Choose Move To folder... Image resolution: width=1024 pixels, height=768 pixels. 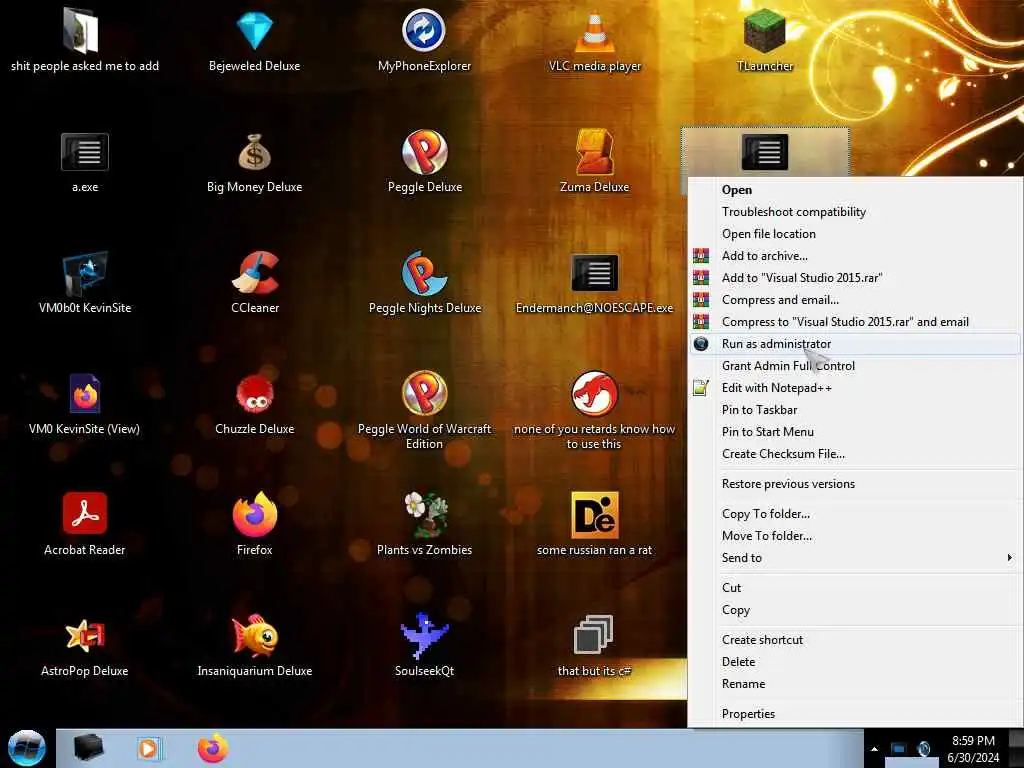click(856, 536)
